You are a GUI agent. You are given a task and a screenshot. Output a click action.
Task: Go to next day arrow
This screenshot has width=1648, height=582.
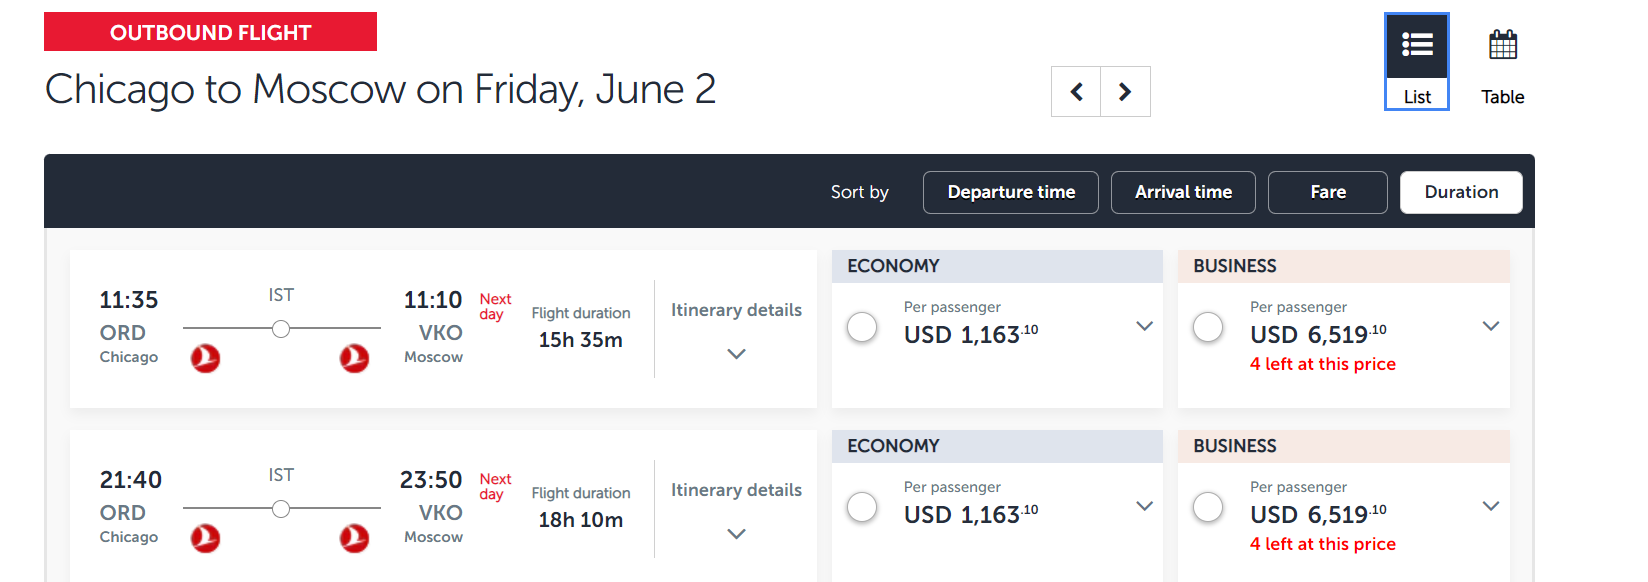1125,92
